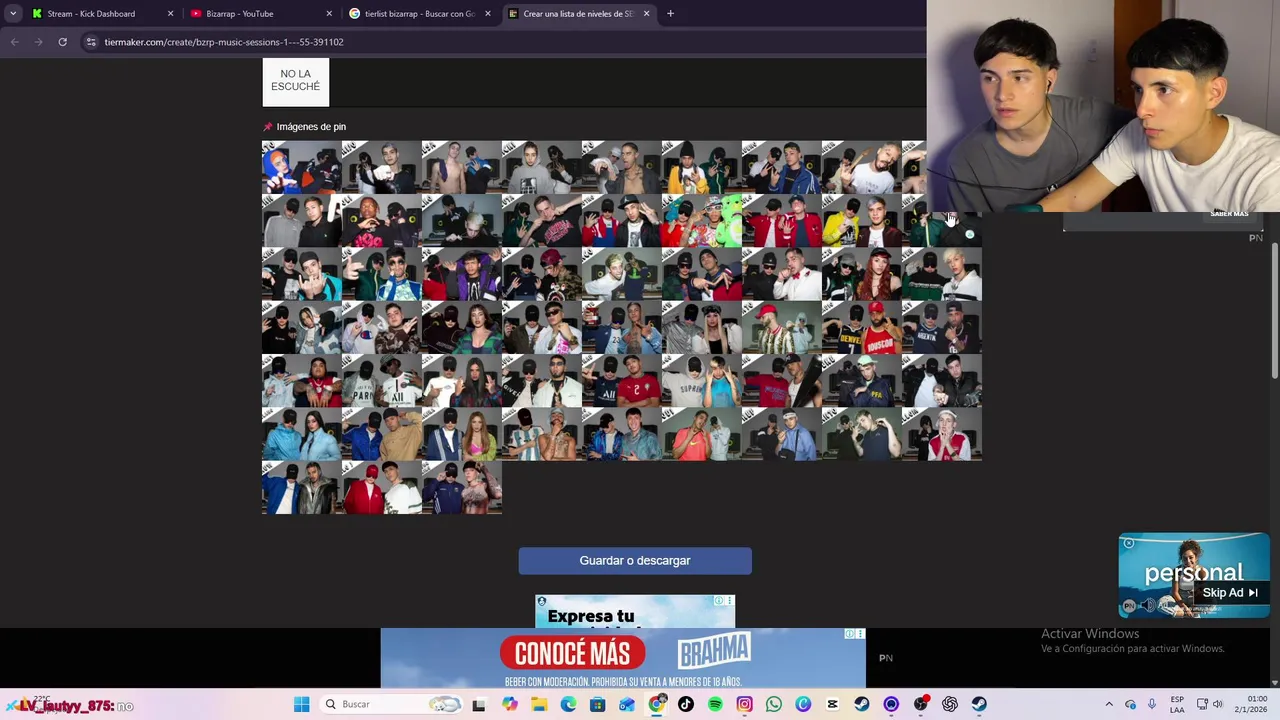This screenshot has height=720, width=1280.
Task: Switch the ESP LAA keyboard language
Action: click(x=1177, y=704)
